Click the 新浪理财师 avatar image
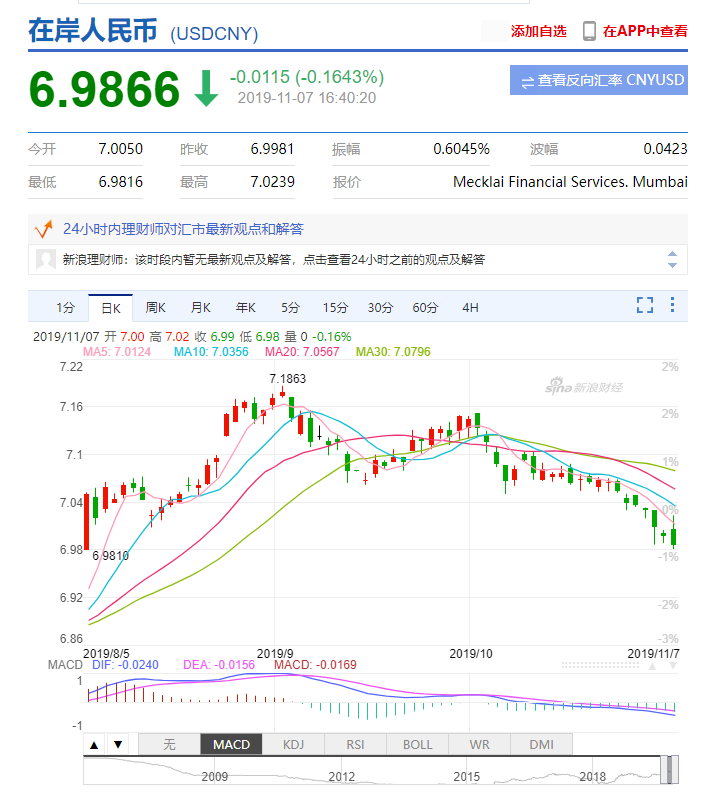Viewport: 709px width, 799px height. (x=46, y=260)
